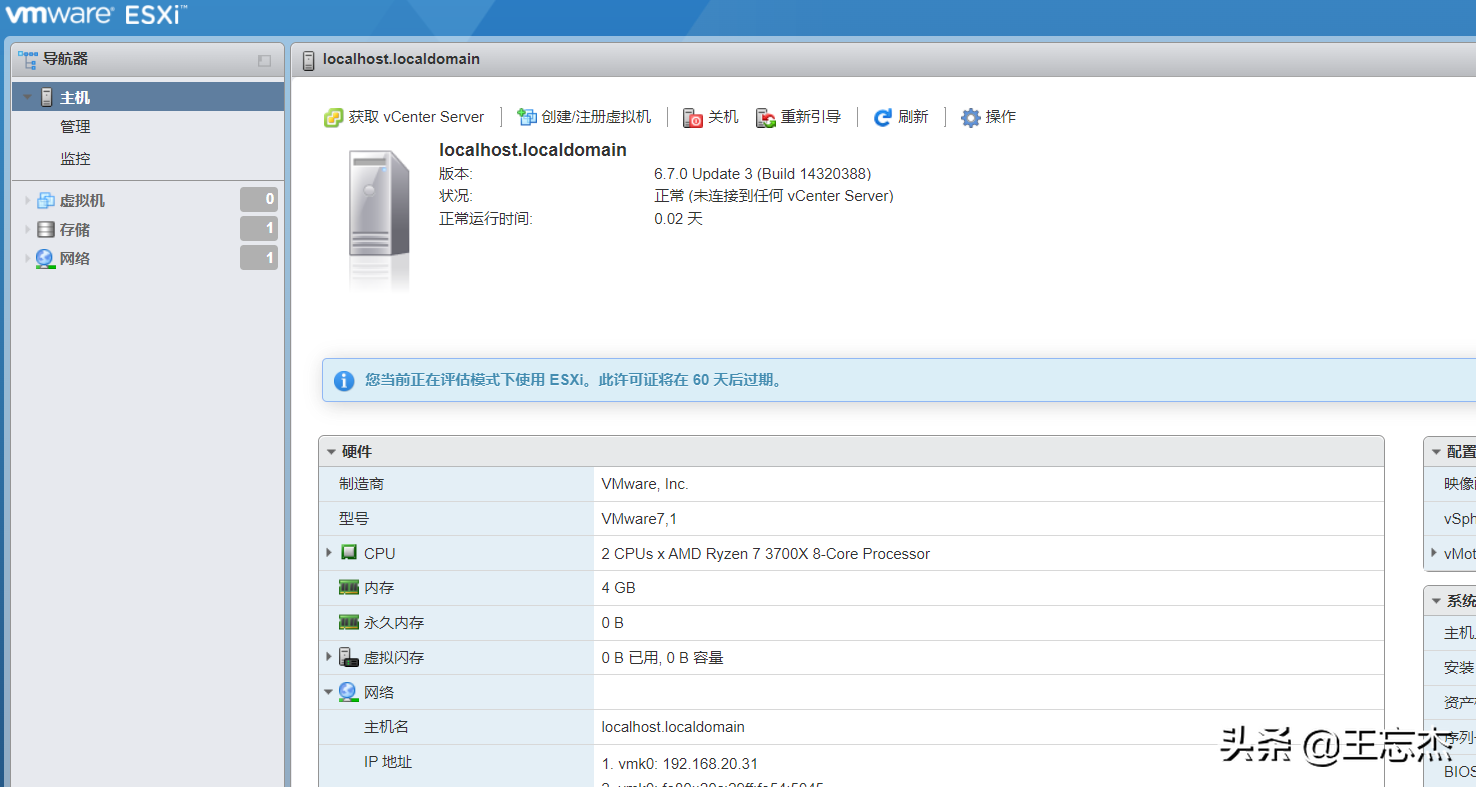This screenshot has width=1476, height=787.
Task: Click version text 6.7.0 Update 3
Action: [763, 174]
